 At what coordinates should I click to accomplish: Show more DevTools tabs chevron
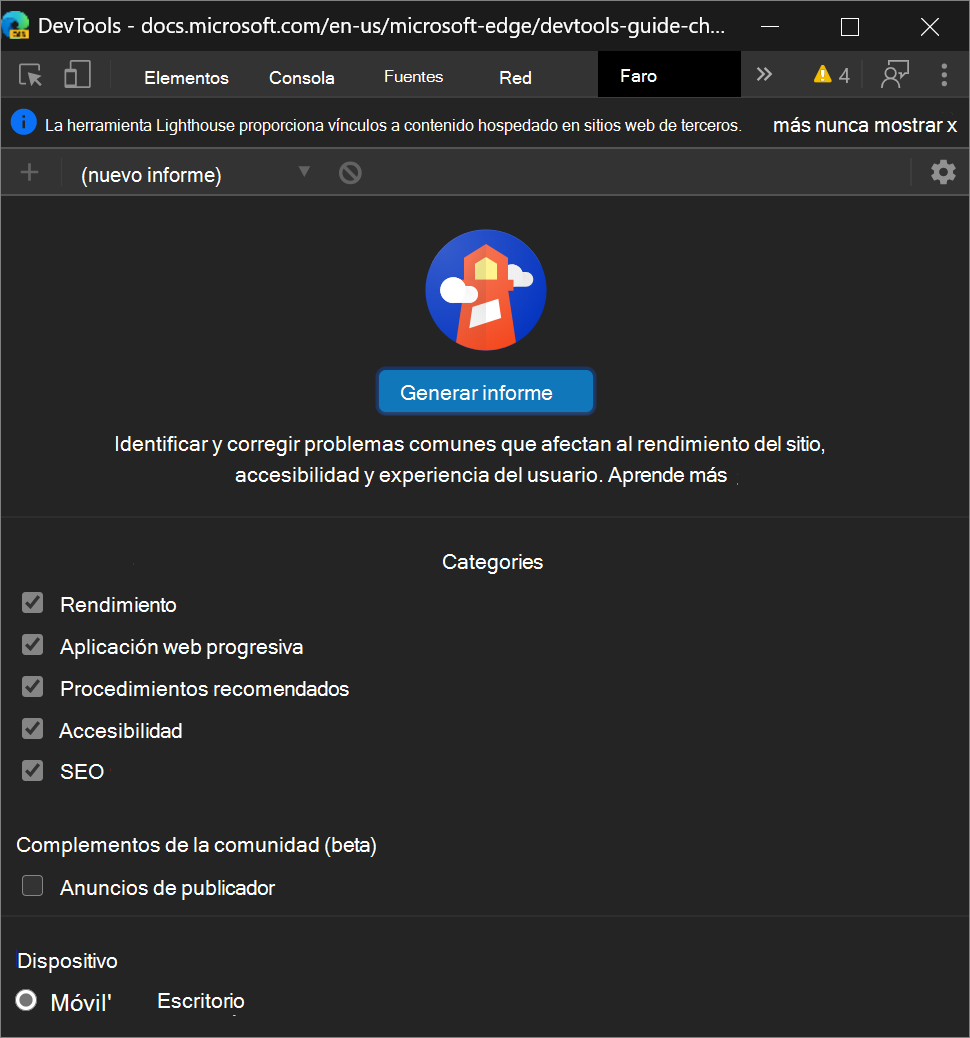pyautogui.click(x=764, y=74)
